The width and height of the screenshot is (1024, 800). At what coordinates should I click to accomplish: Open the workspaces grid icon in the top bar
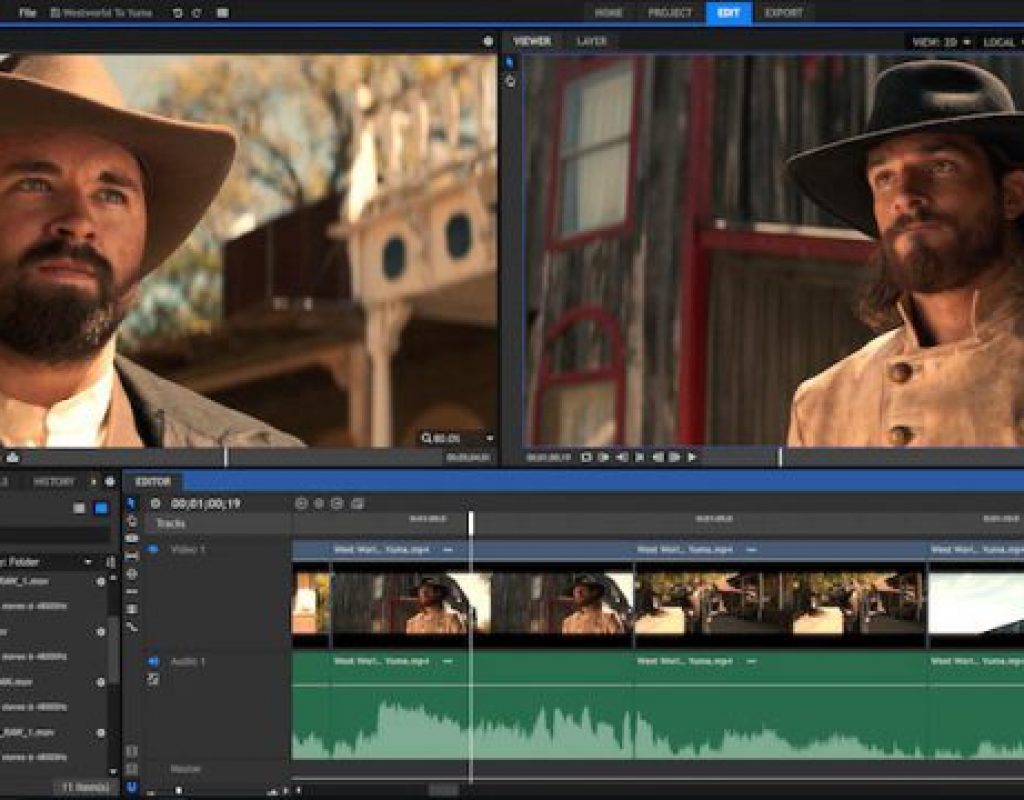223,12
